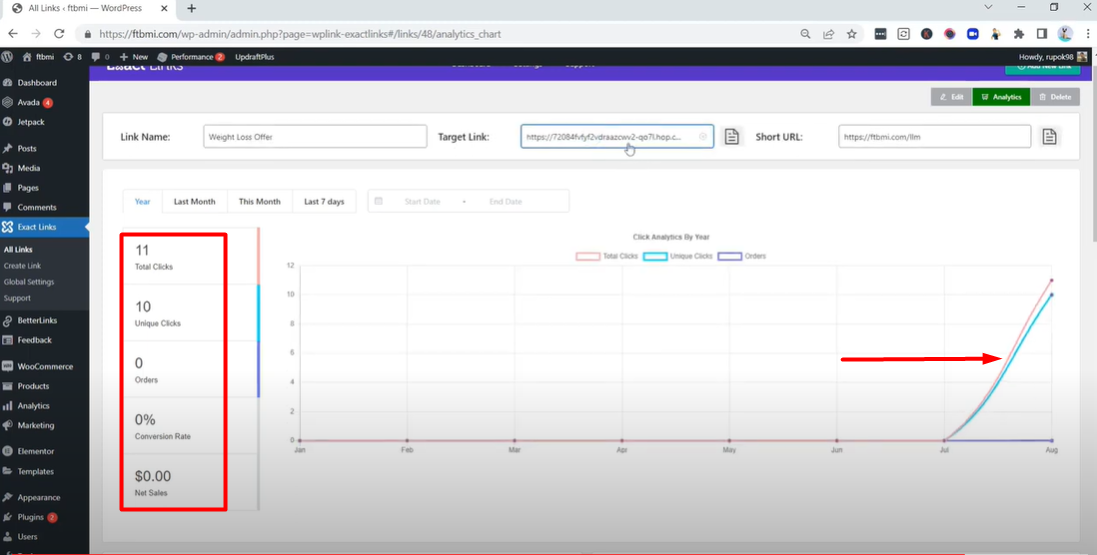This screenshot has width=1097, height=555.
Task: Switch to Last Month tab
Action: 194,201
